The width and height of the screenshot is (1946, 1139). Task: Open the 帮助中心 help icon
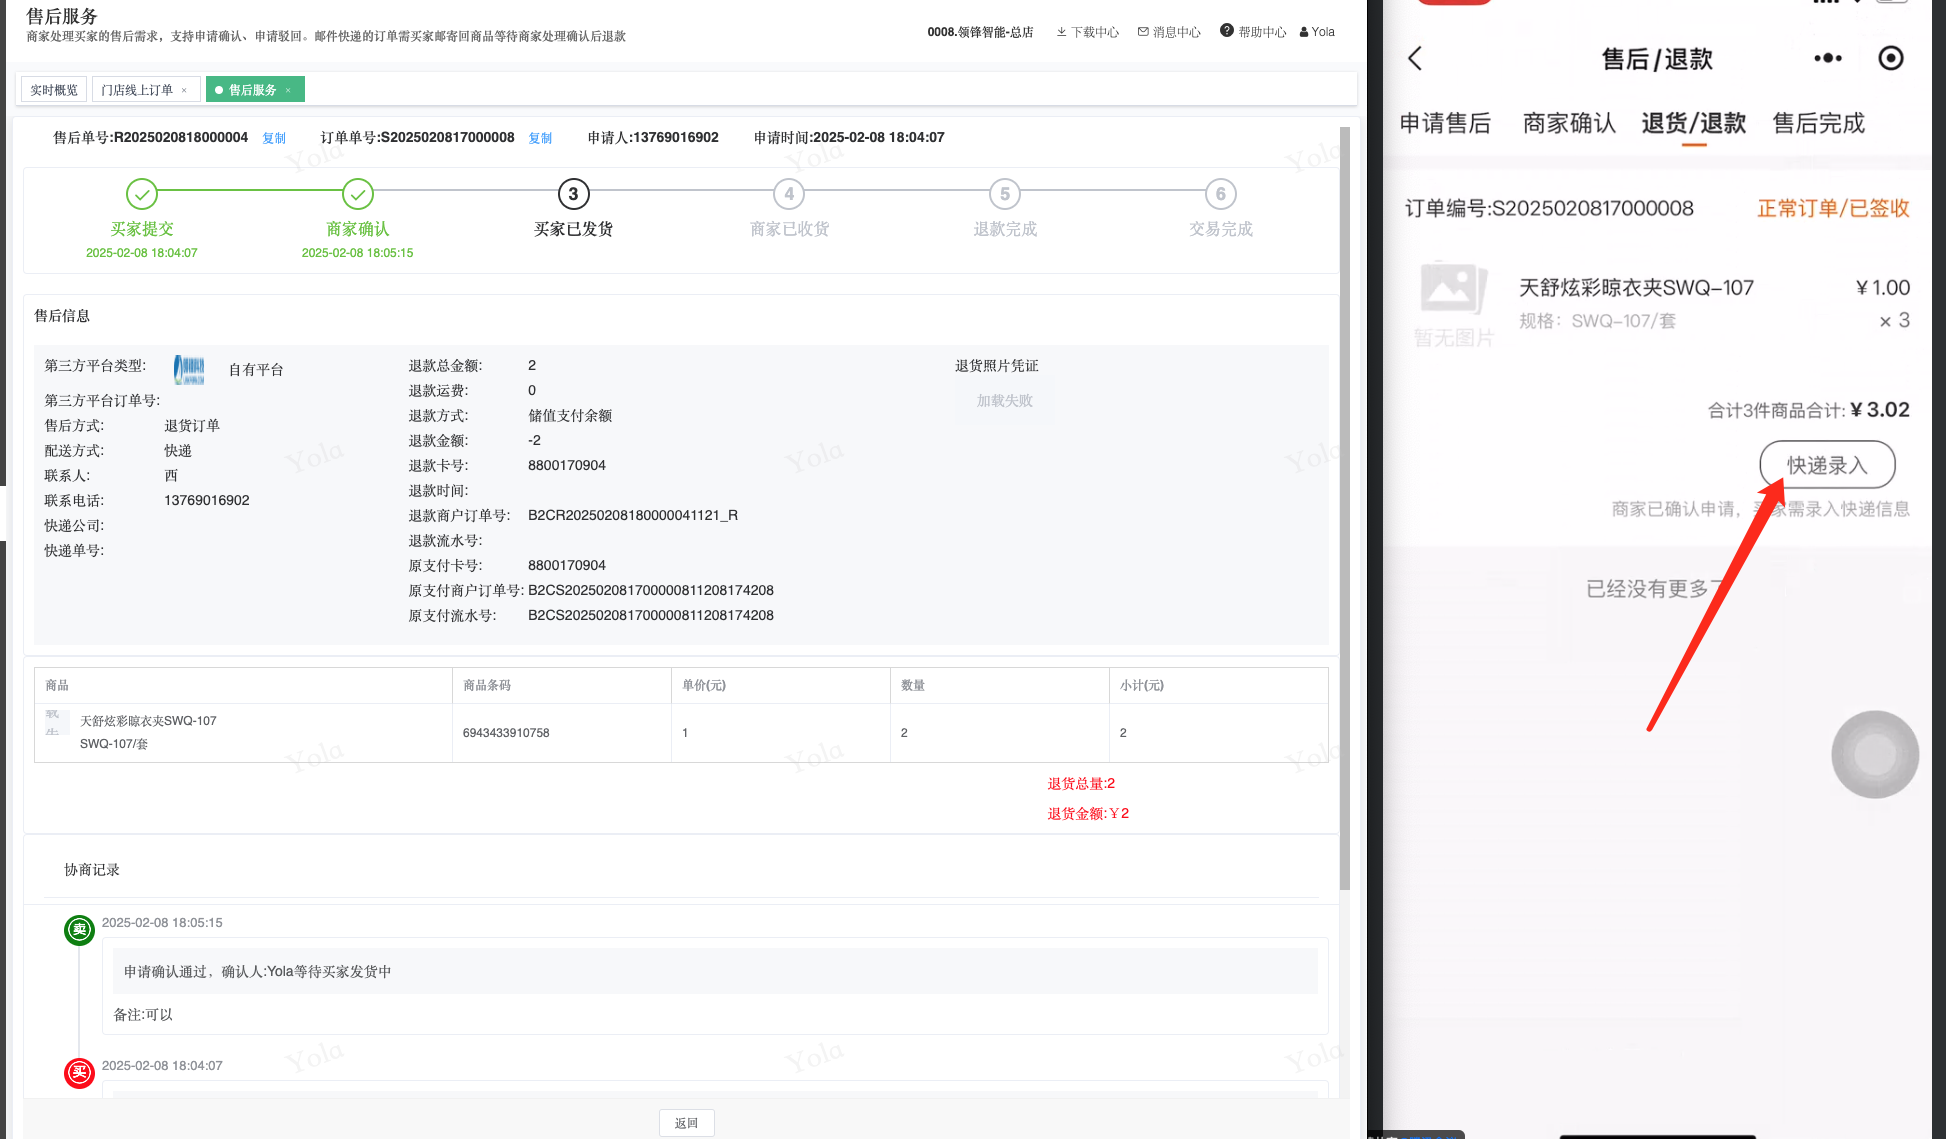[x=1227, y=31]
